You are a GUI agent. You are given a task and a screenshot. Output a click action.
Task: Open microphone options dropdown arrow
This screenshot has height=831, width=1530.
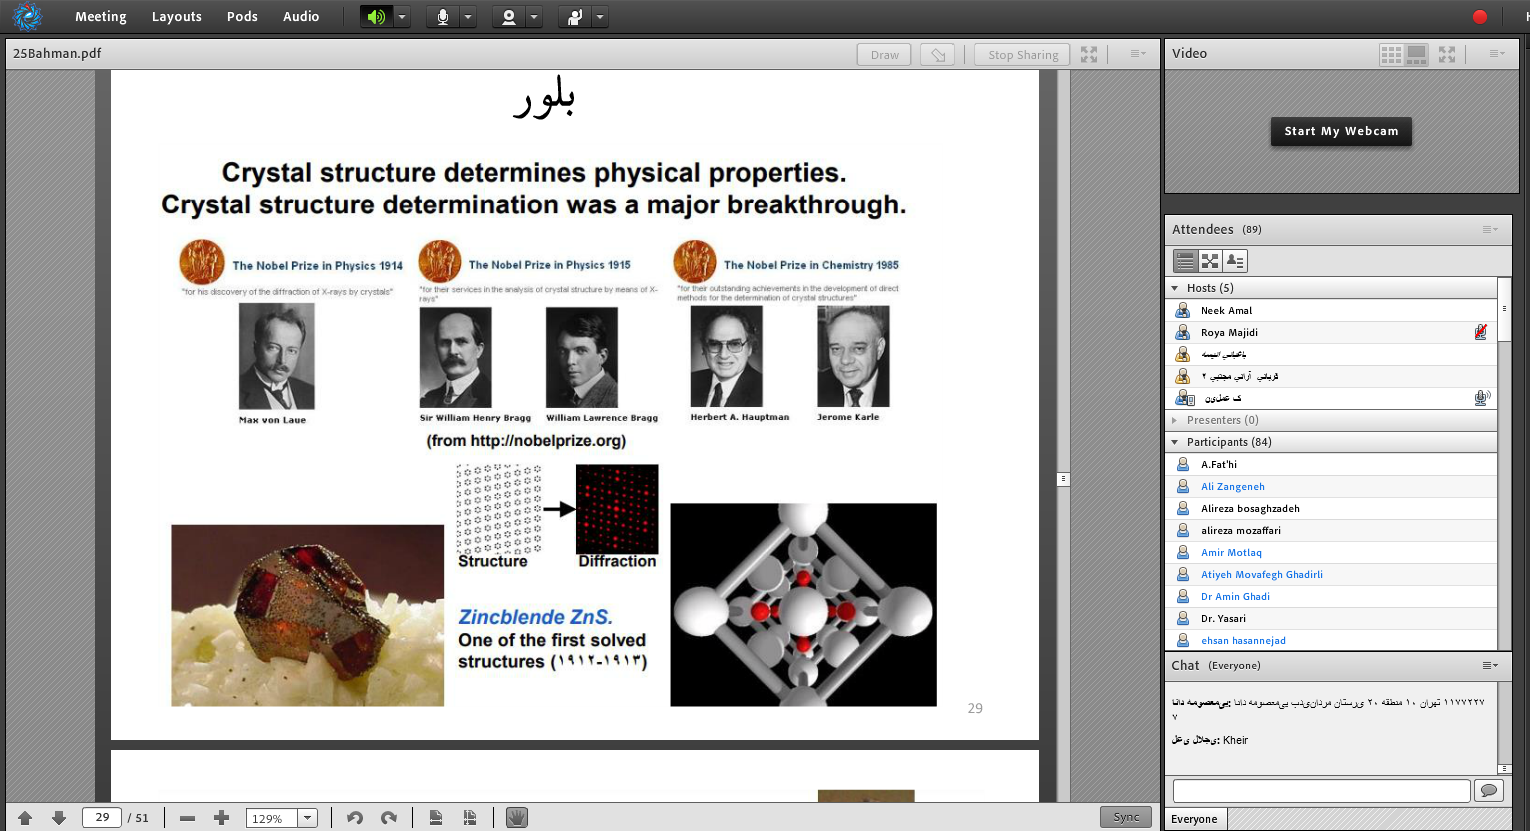pyautogui.click(x=468, y=17)
